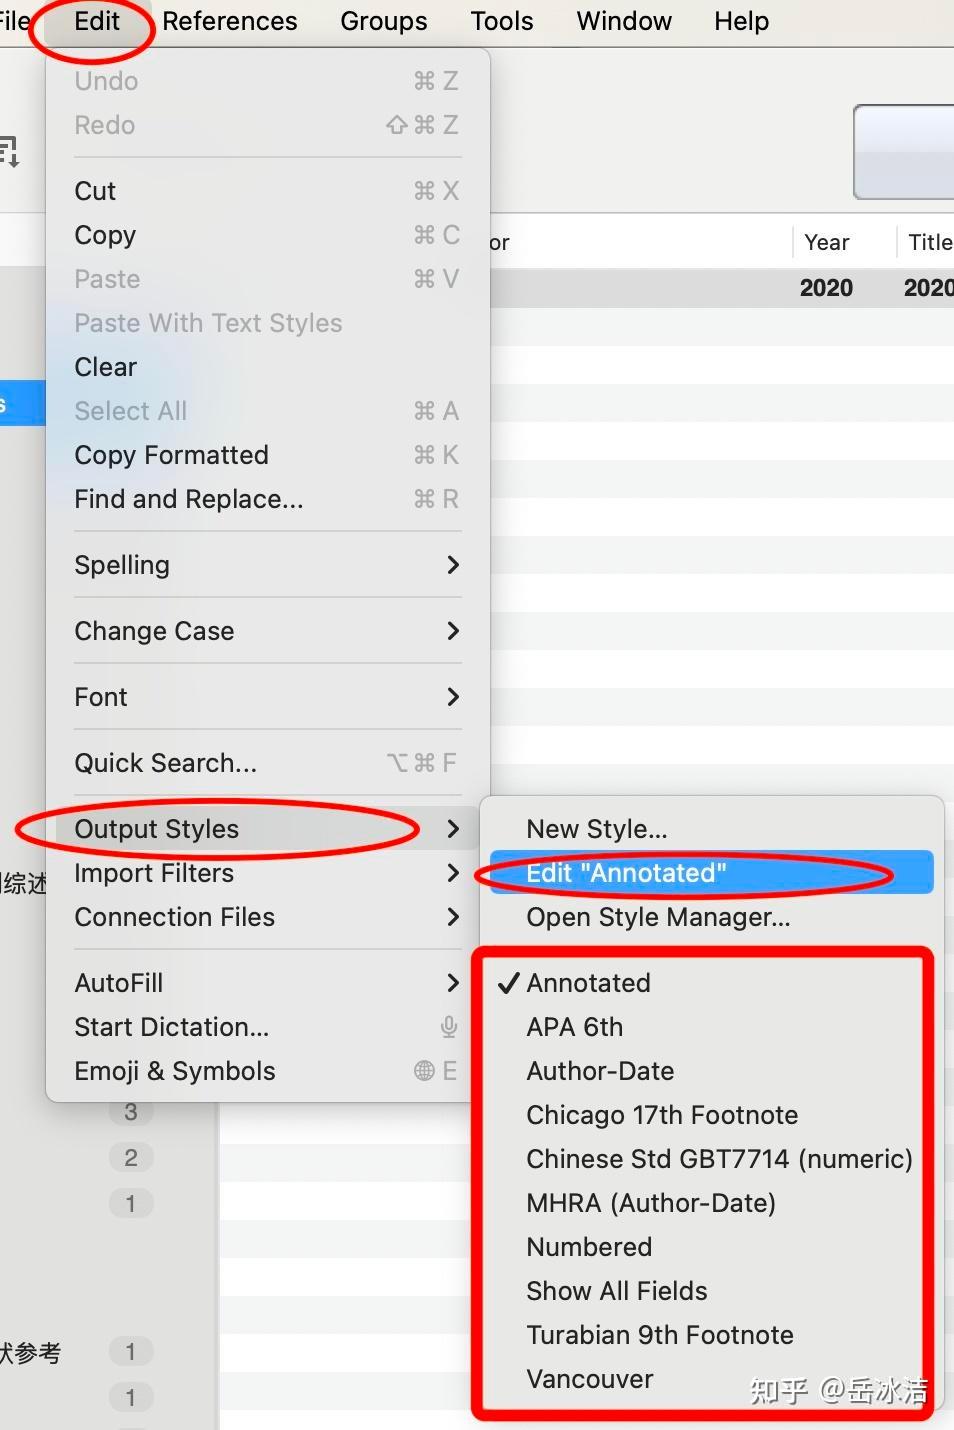Choose the APA 6th output style

coord(575,1027)
